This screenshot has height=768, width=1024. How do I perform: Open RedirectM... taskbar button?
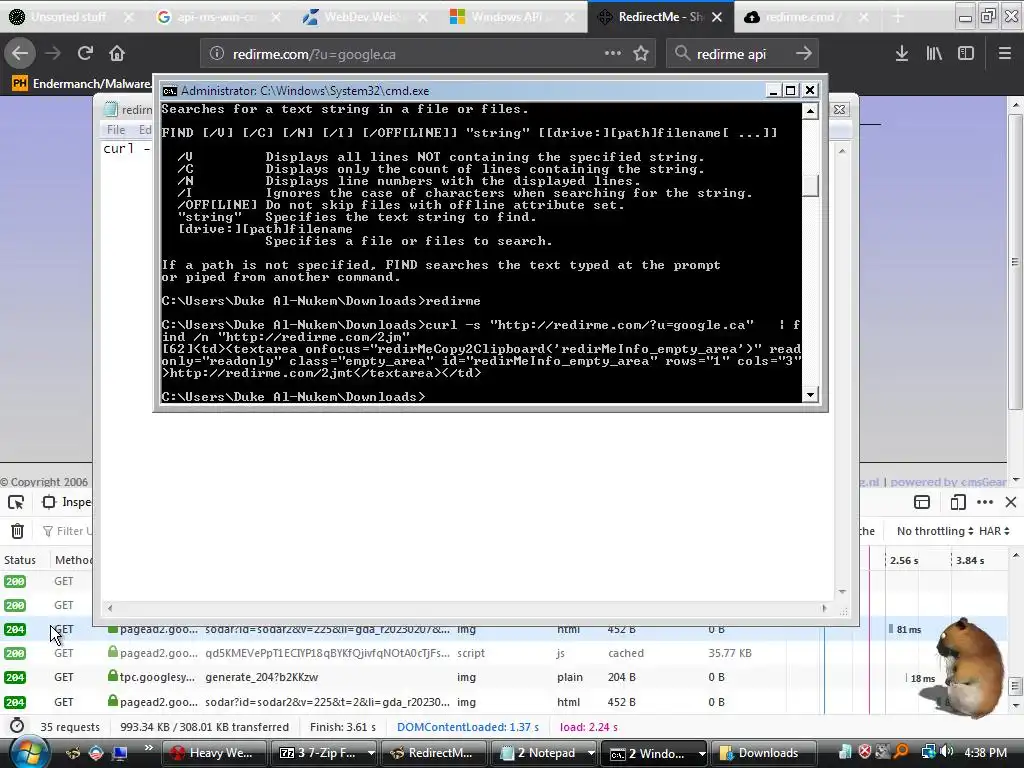[x=433, y=753]
